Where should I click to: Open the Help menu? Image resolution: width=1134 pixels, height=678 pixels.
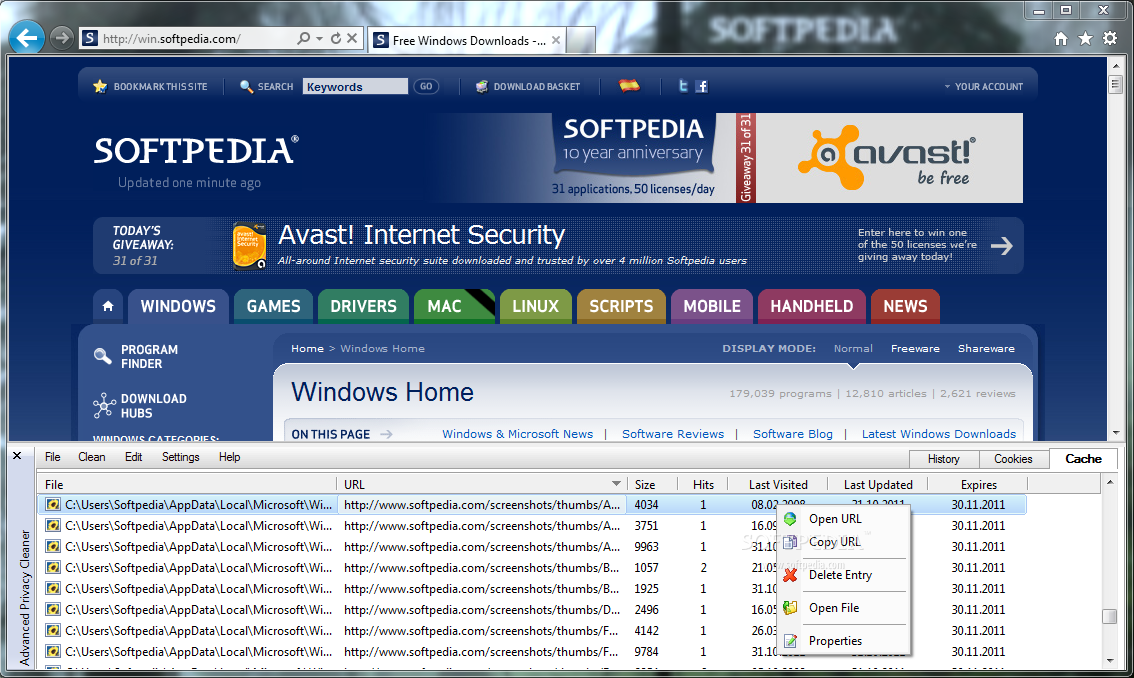click(x=229, y=457)
